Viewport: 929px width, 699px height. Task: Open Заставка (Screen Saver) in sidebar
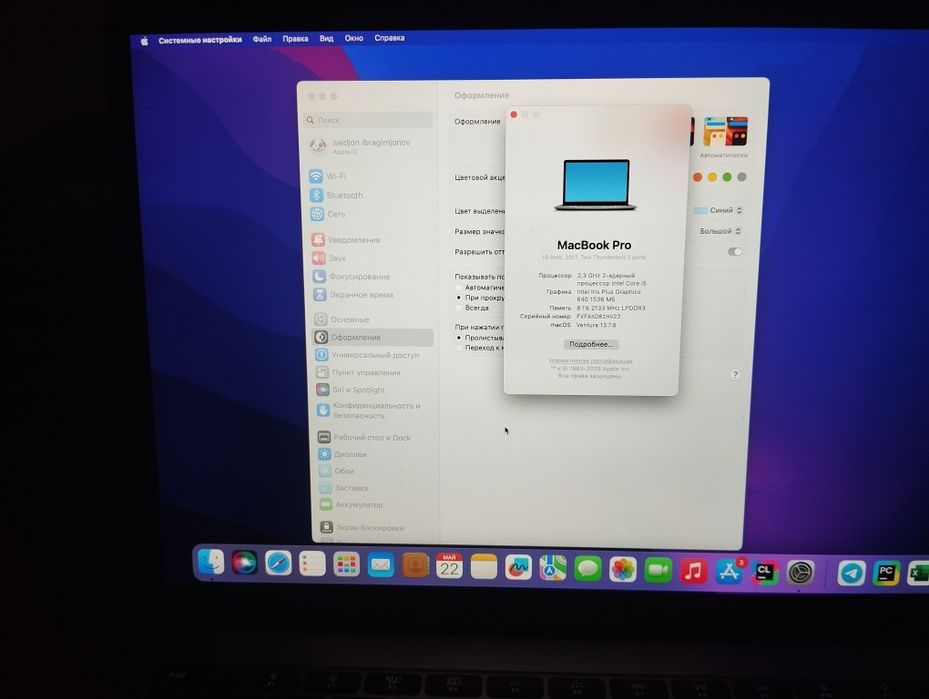coord(344,488)
